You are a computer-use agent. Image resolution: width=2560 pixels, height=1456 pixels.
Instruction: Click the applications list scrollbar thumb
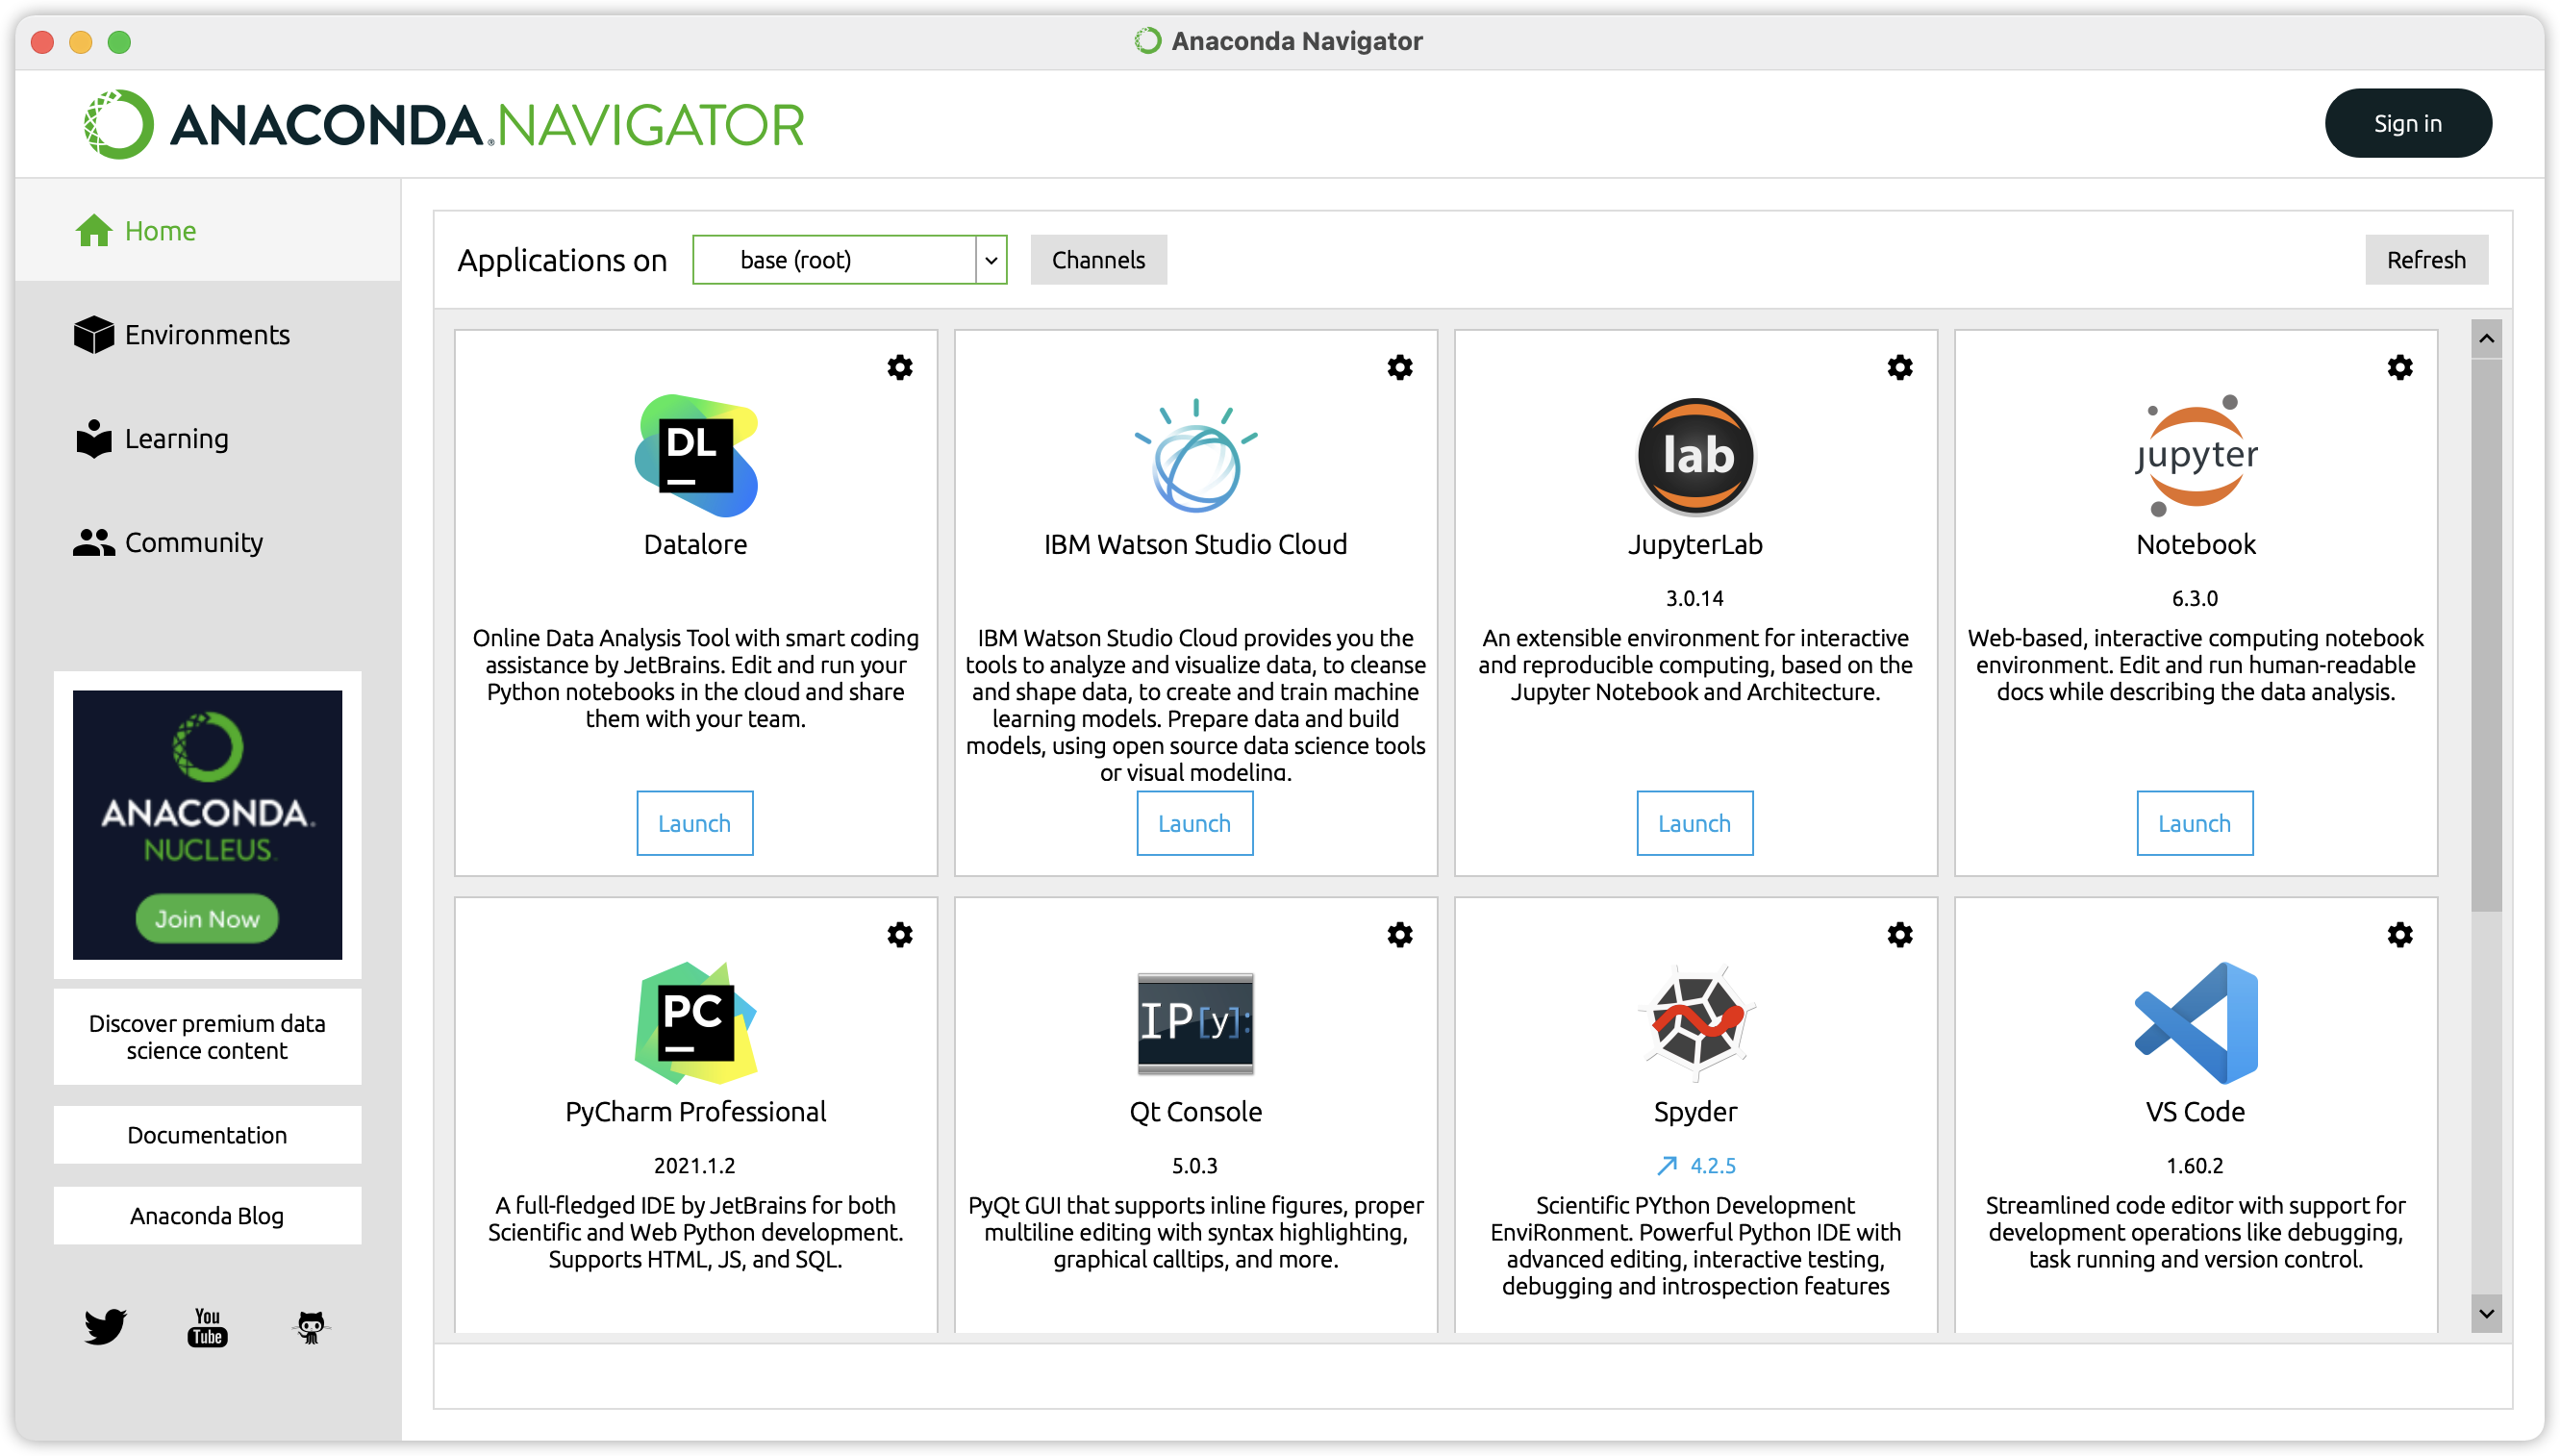click(x=2487, y=635)
